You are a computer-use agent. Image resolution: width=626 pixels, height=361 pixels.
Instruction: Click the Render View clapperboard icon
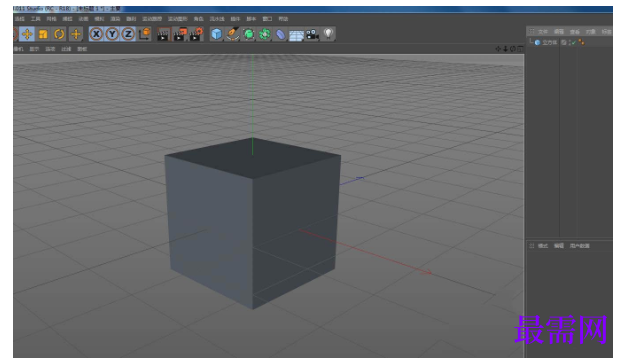[162, 34]
